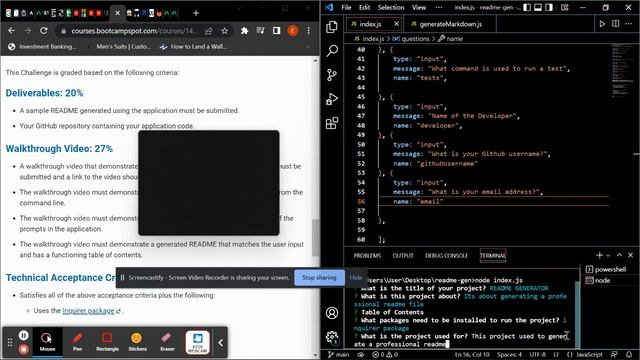This screenshot has height=360, width=640.
Task: Share this page from the address bar
Action: pyautogui.click(x=209, y=31)
